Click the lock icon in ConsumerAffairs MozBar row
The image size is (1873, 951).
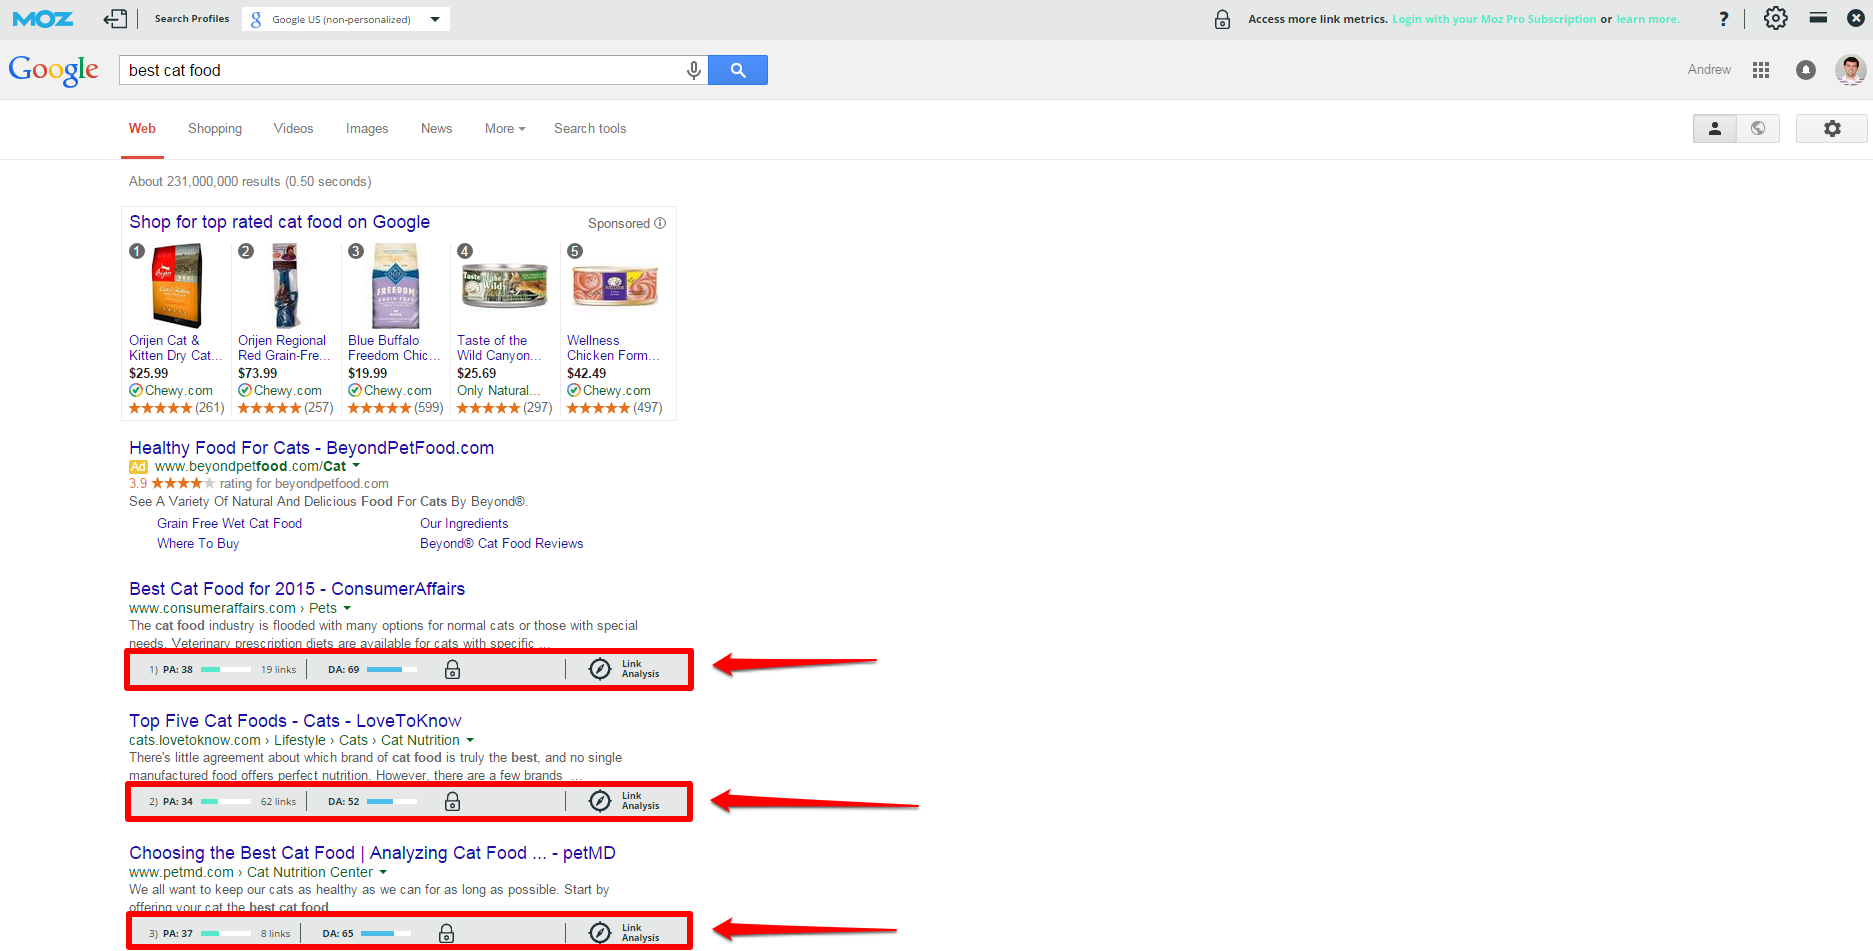452,670
